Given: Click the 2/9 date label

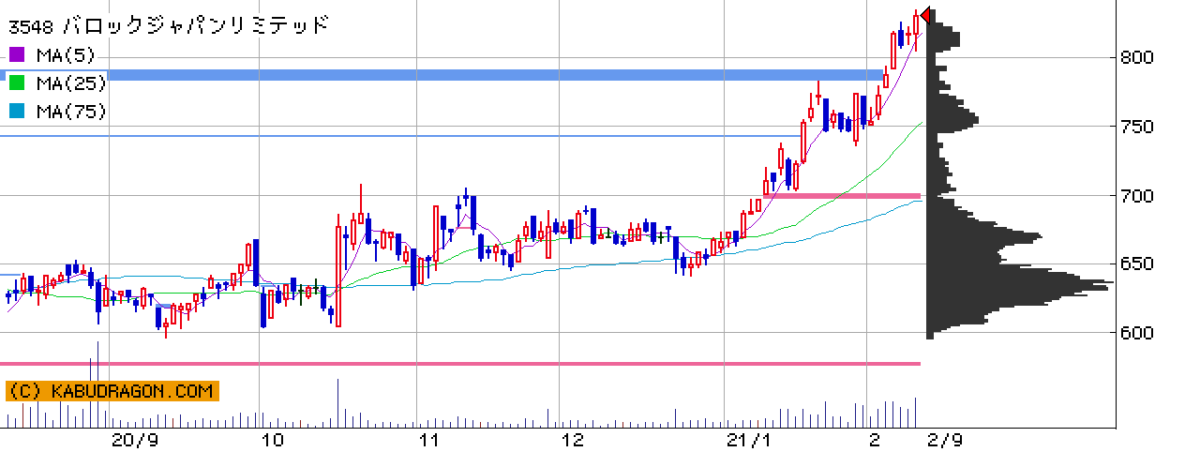Looking at the screenshot, I should (944, 439).
